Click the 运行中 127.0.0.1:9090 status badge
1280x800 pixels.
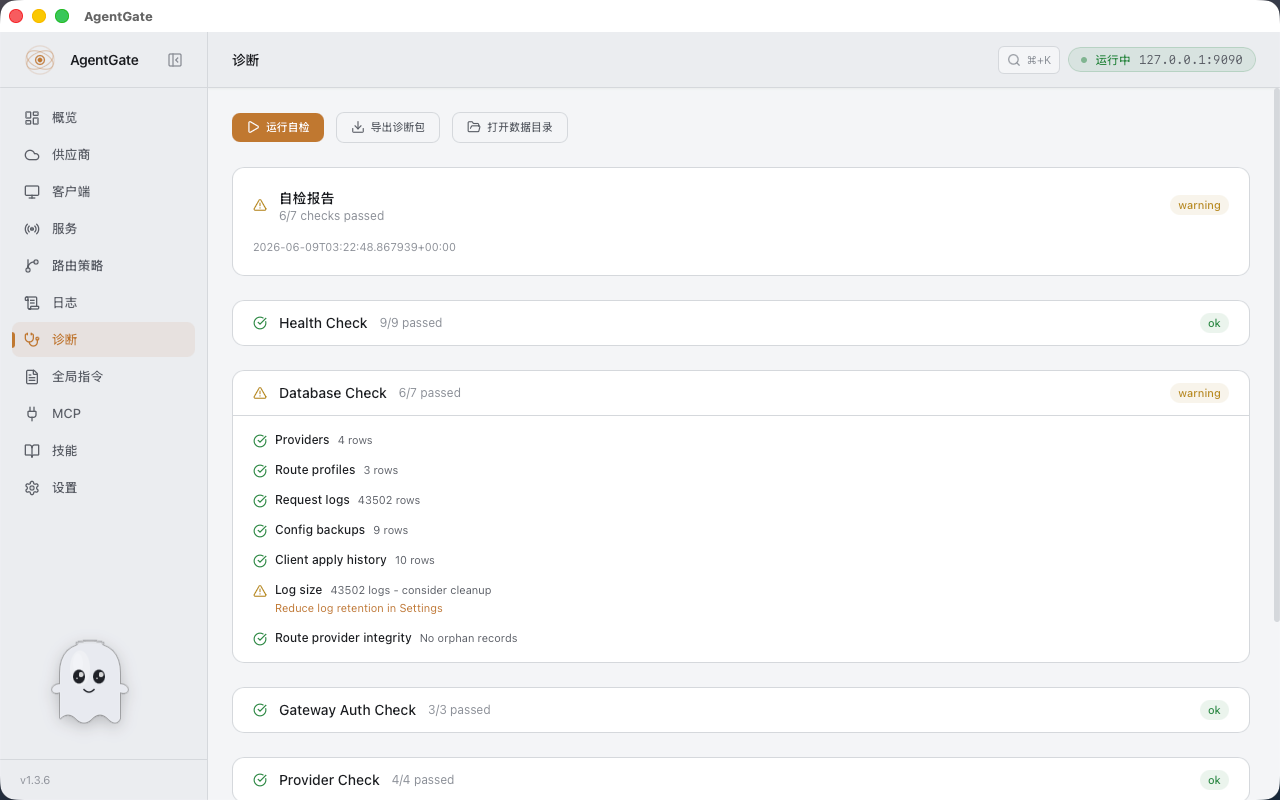point(1162,60)
